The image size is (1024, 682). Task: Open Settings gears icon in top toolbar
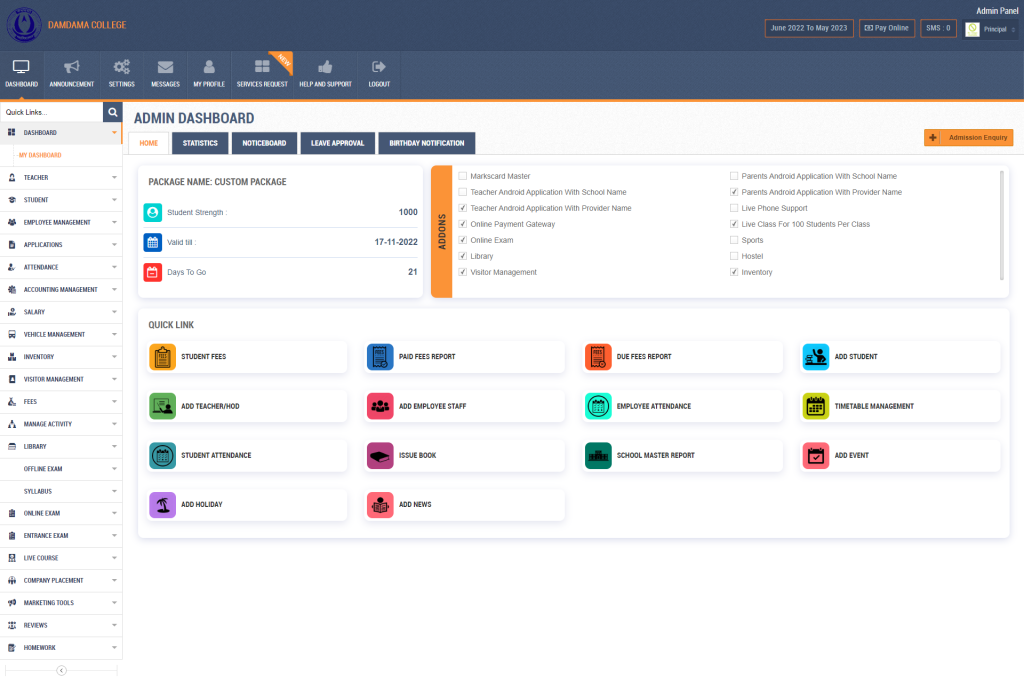click(121, 68)
